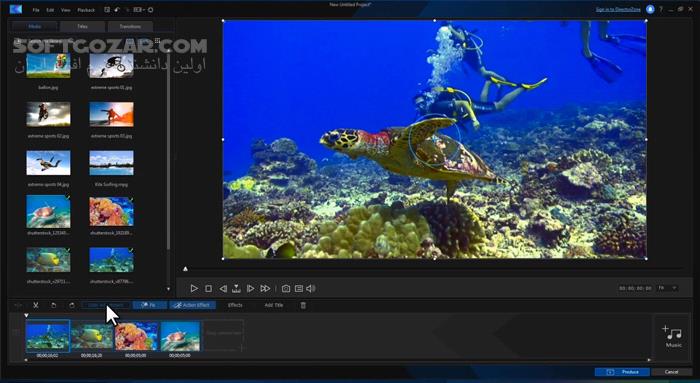Click the preview timecode field

click(635, 289)
